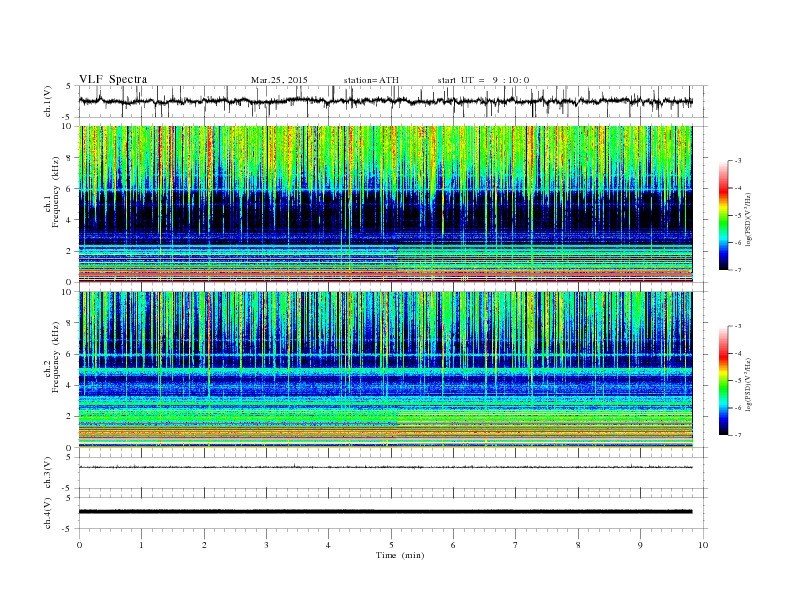Click the lower colorbar "log(PSD)(V²/Hz)" label
This screenshot has width=792, height=612.
click(748, 384)
